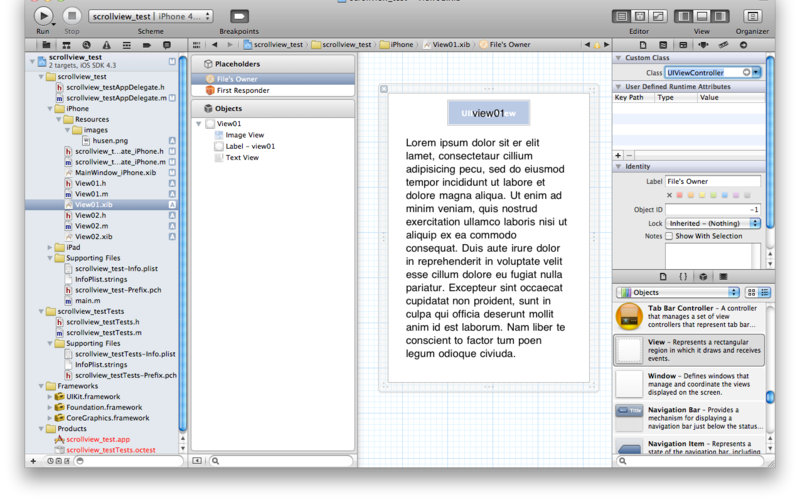Select the Standard editor button
Viewport: 800px width, 502px height.
[621, 16]
